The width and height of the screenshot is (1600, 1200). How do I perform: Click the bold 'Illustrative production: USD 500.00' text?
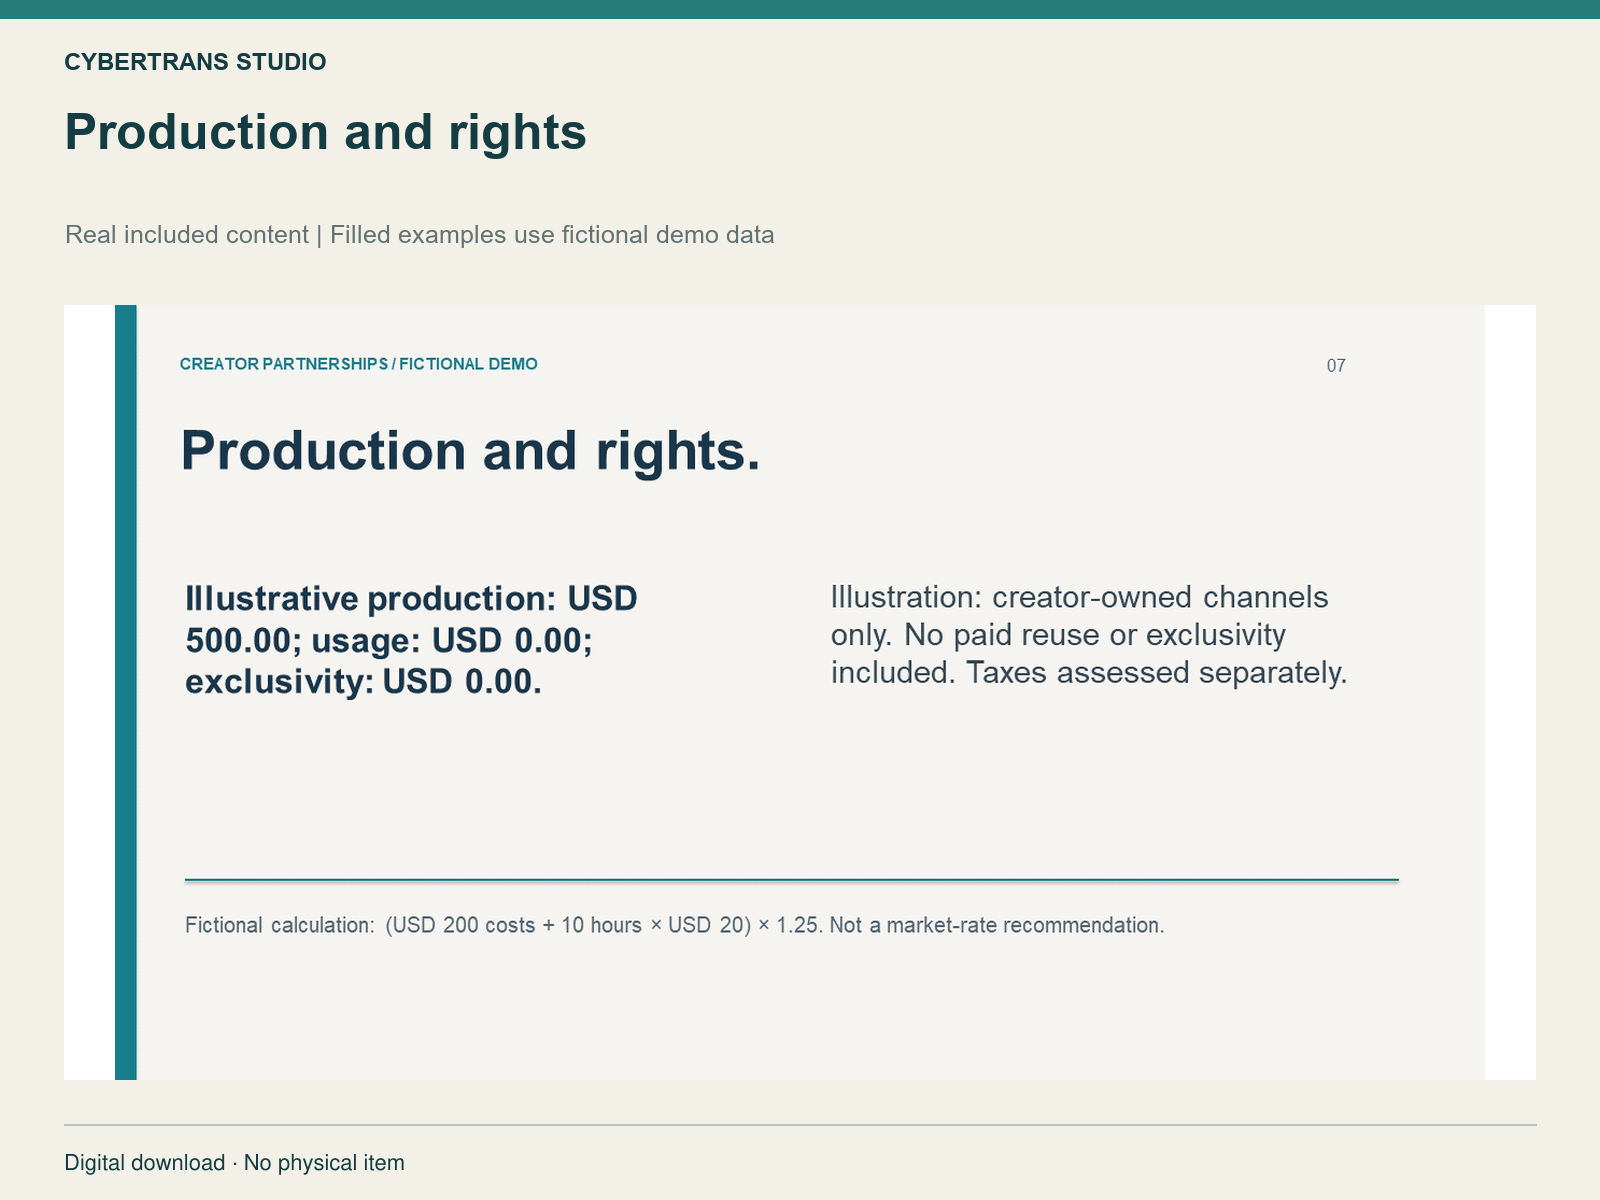pyautogui.click(x=412, y=640)
